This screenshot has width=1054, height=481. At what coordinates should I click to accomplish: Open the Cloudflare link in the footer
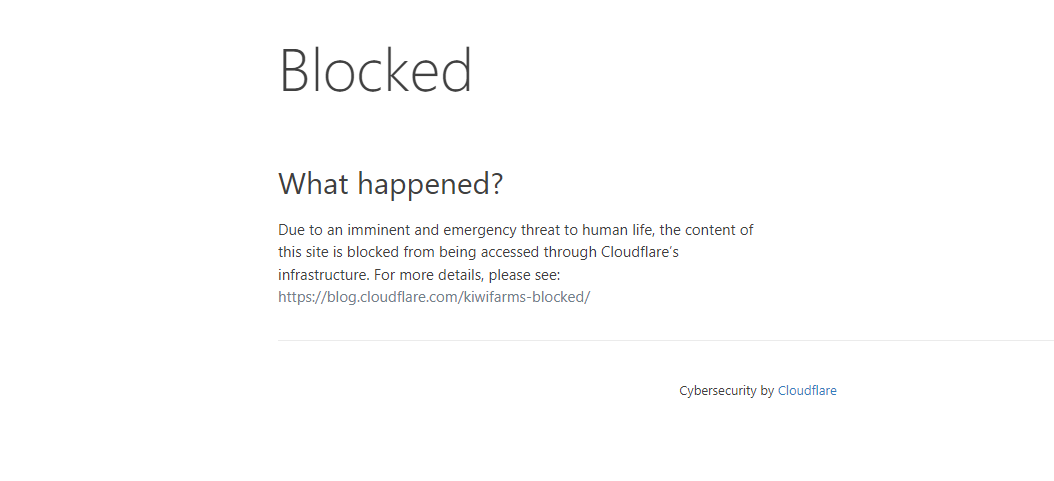(x=806, y=391)
